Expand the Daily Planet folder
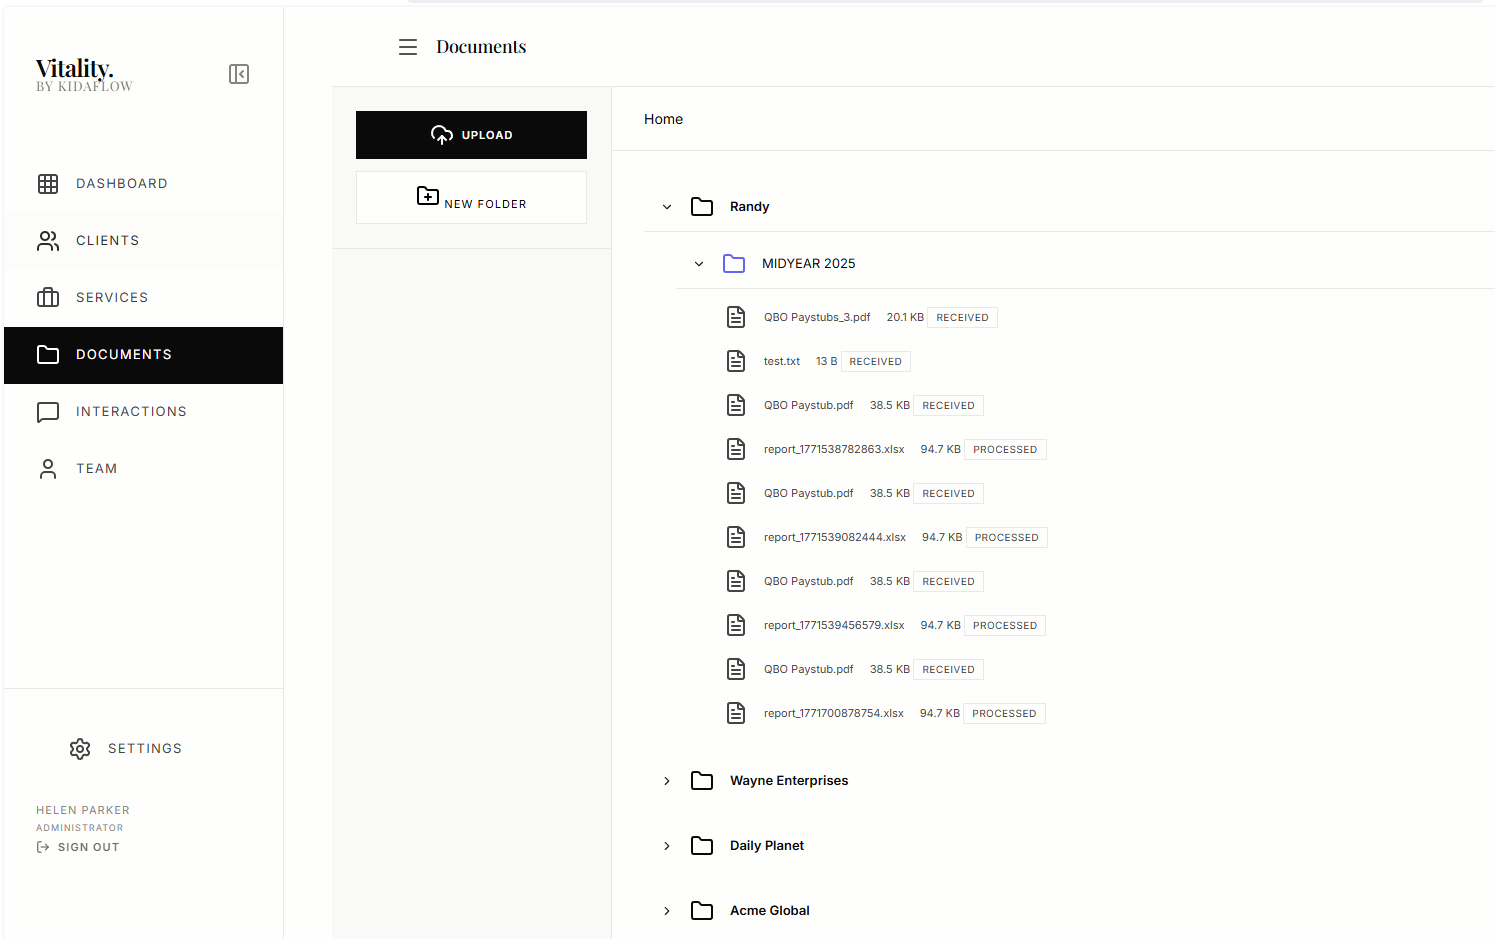Viewport: 1495px width, 939px height. 667,846
